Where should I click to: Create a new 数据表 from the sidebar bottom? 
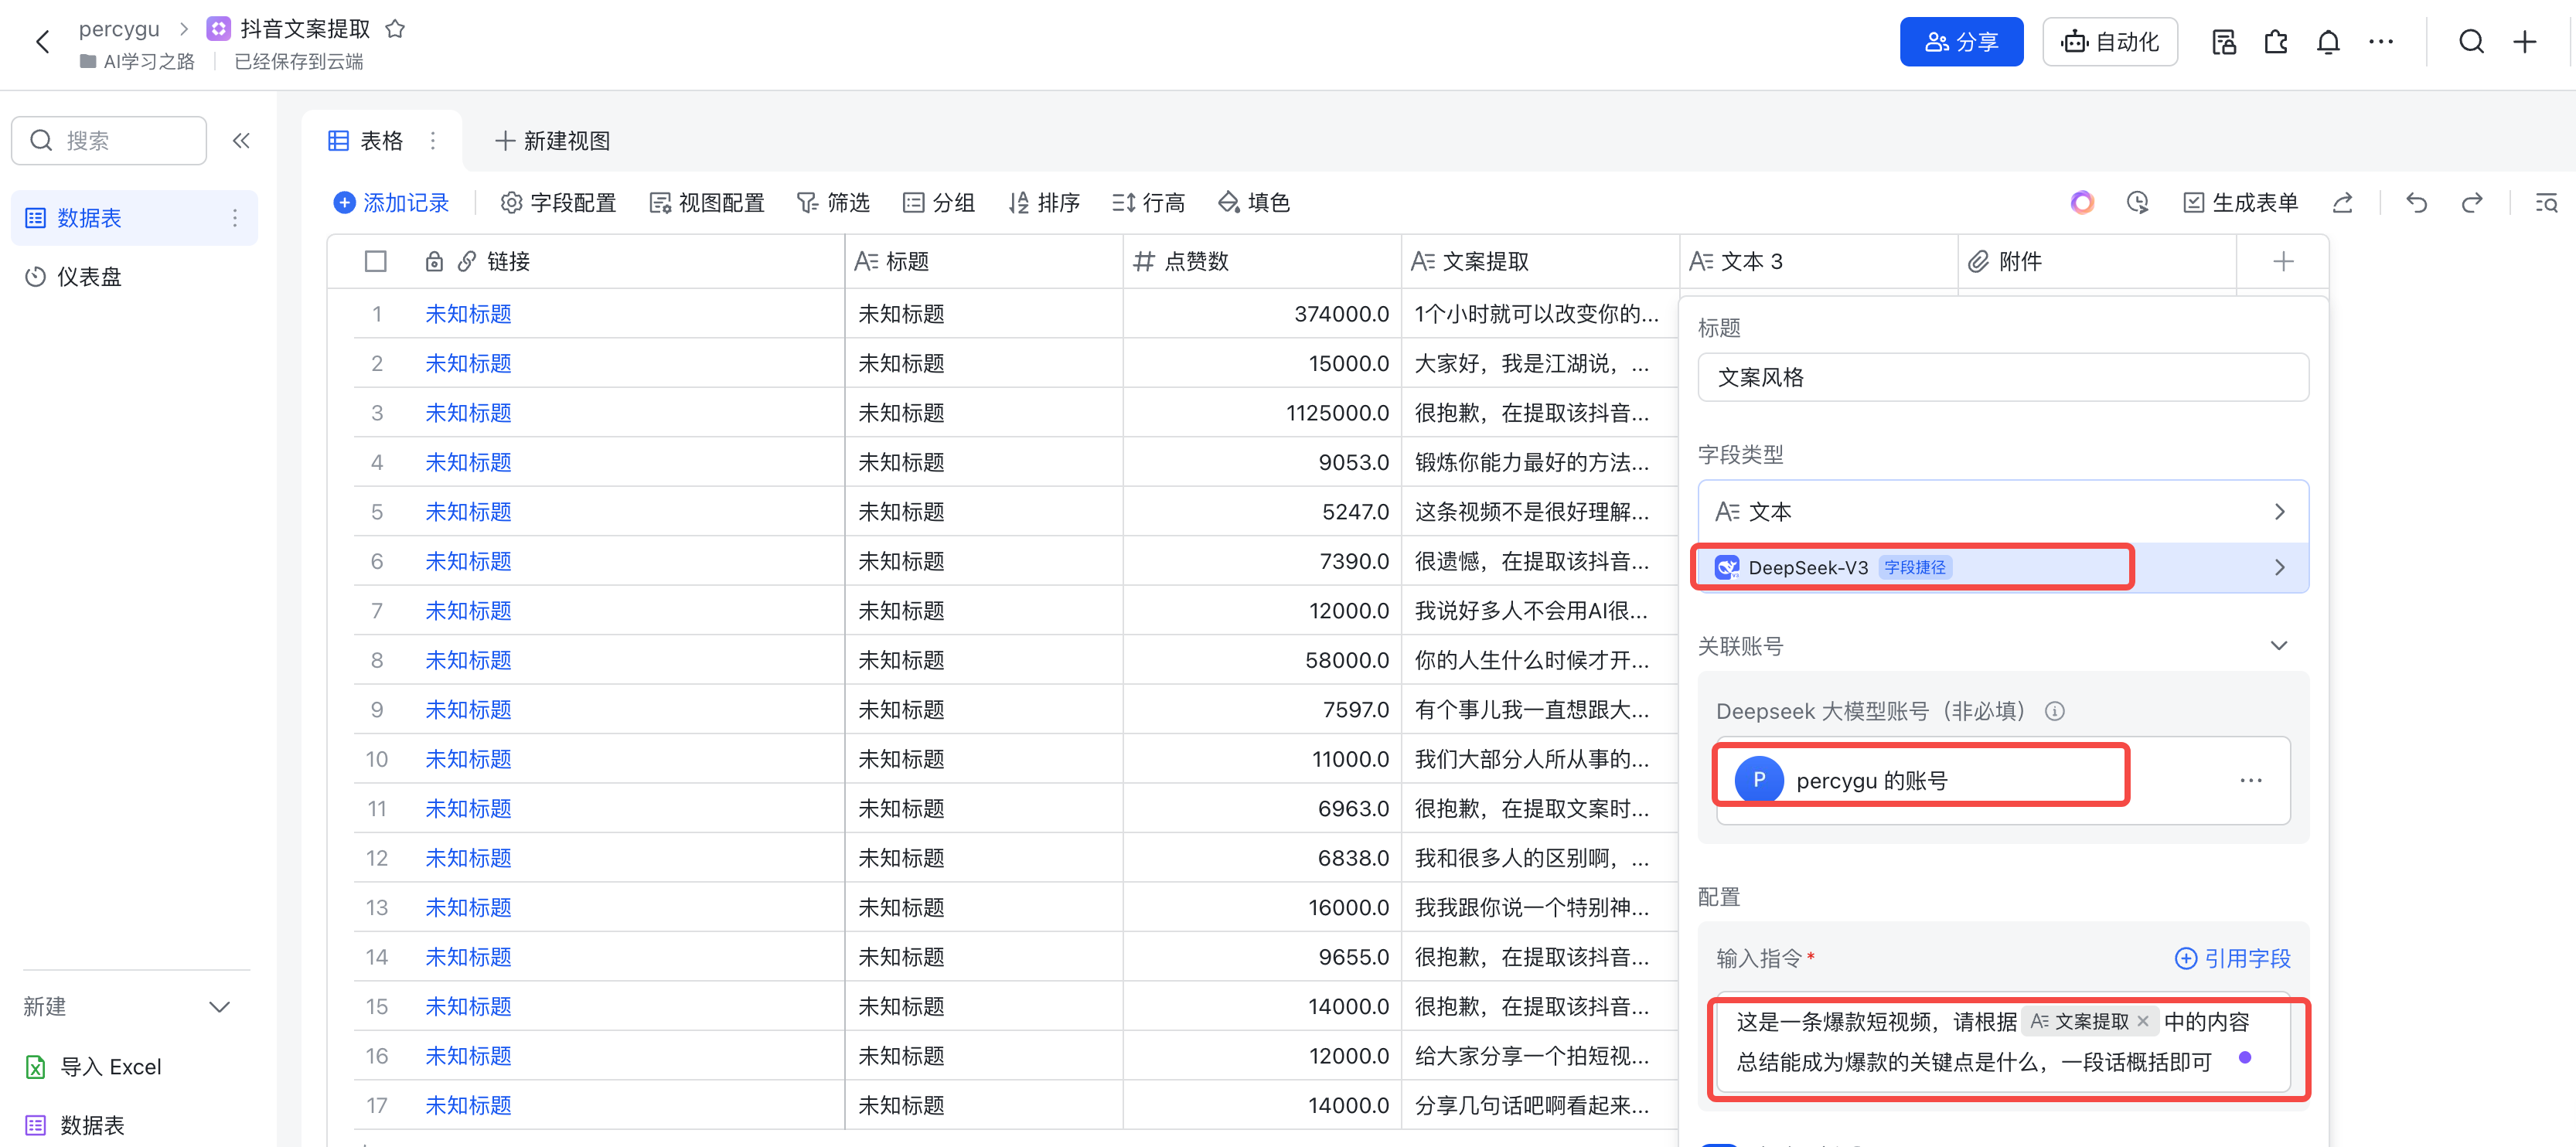pyautogui.click(x=75, y=1126)
